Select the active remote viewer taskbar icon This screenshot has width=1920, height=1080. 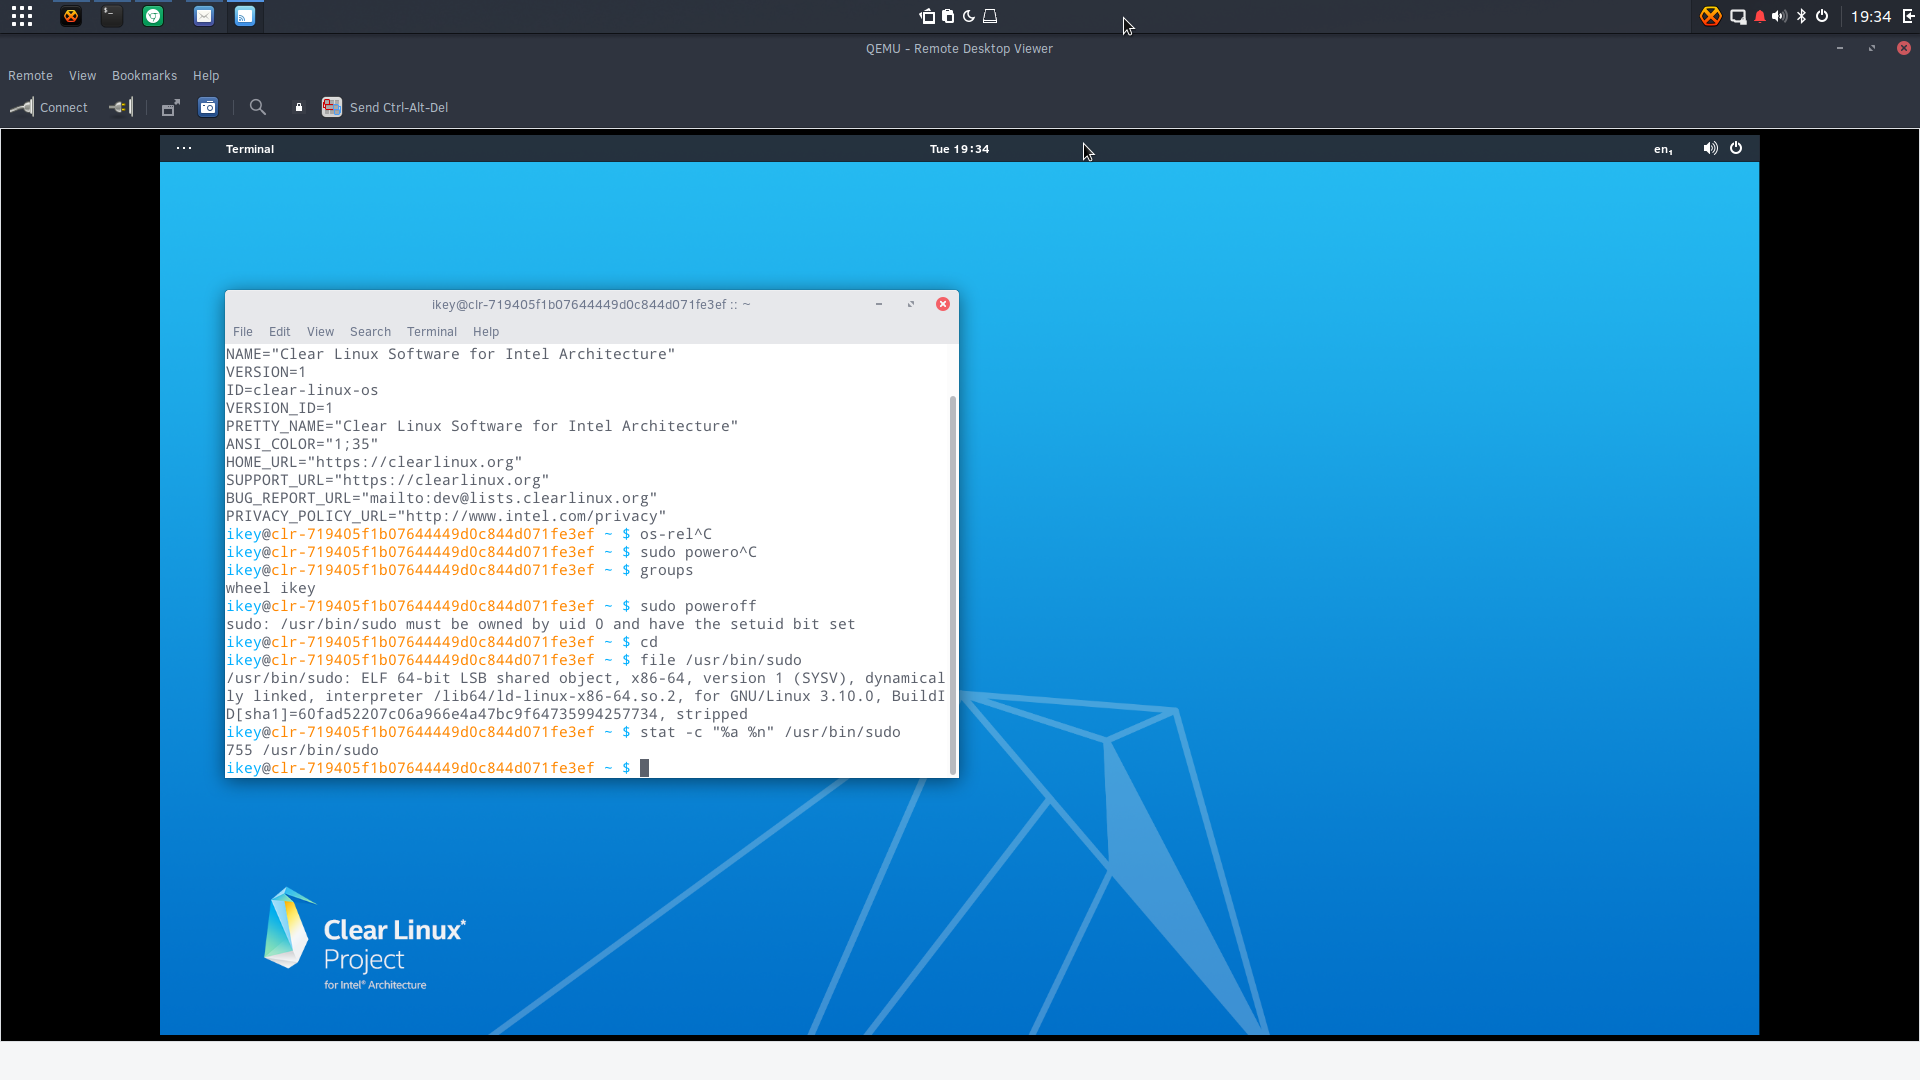pos(245,16)
